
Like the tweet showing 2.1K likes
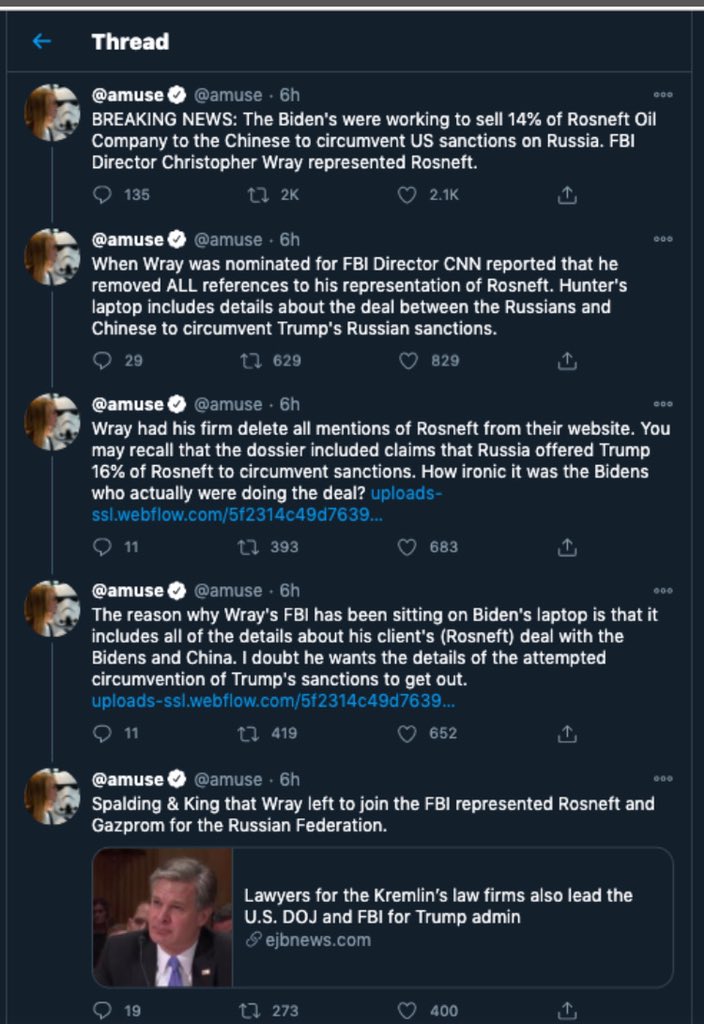pos(407,195)
